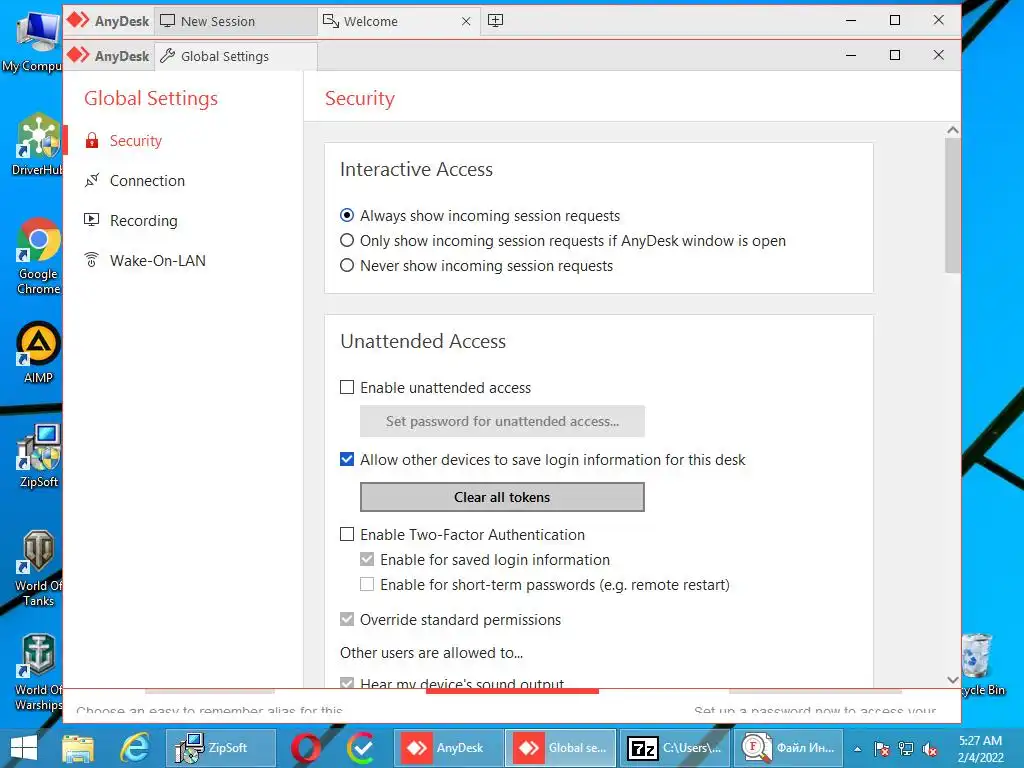Click the monitor icon on New Session tab
Screen dimensions: 1024x768
coord(168,21)
